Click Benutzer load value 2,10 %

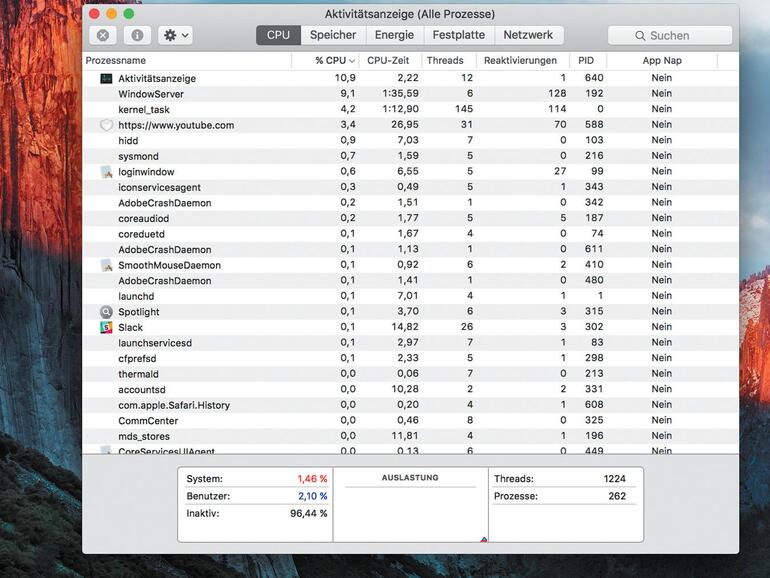click(x=313, y=496)
